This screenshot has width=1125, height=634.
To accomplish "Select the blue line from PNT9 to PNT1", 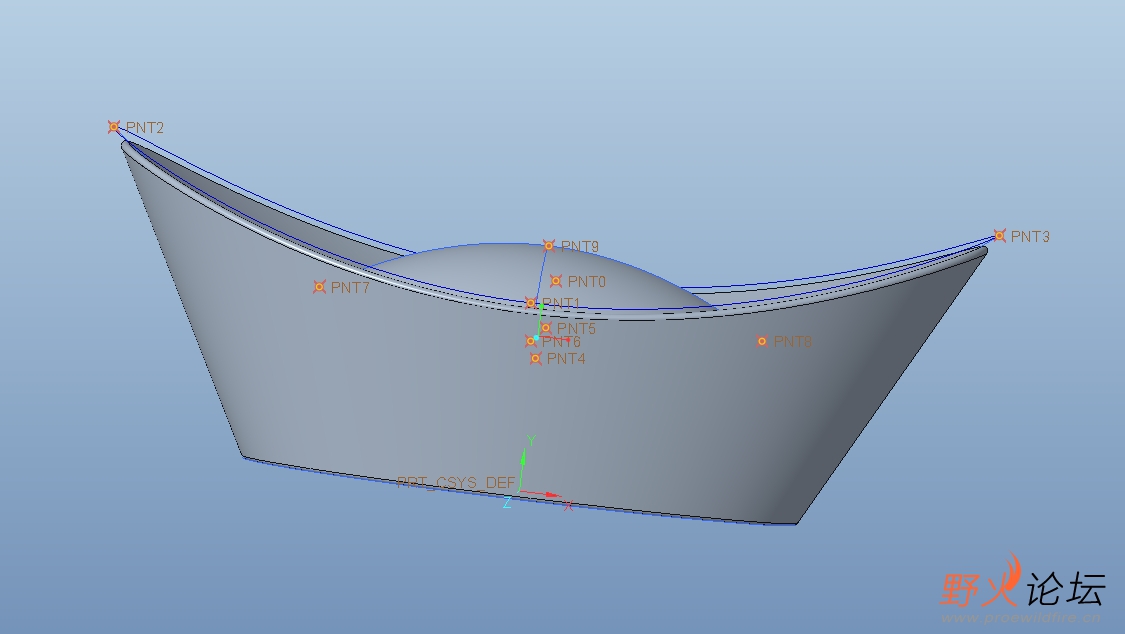I will (541, 272).
